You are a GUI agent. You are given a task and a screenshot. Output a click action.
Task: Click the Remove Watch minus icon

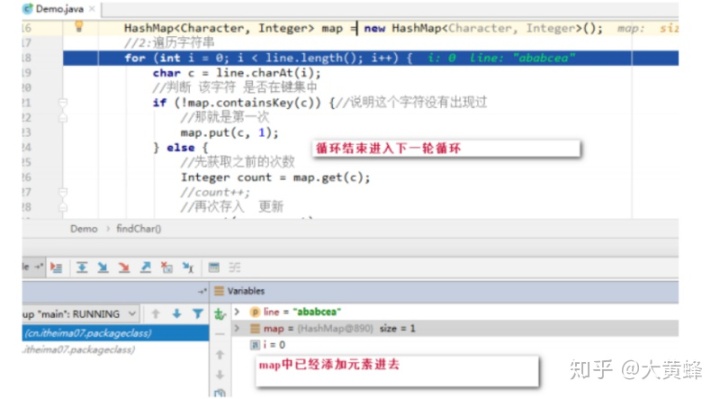[x=220, y=334]
